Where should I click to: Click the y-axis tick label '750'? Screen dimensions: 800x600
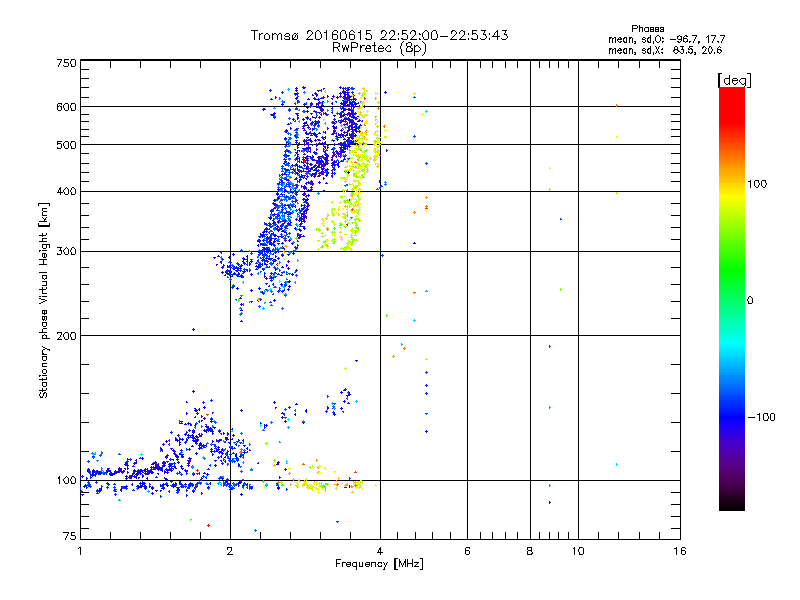pos(66,63)
